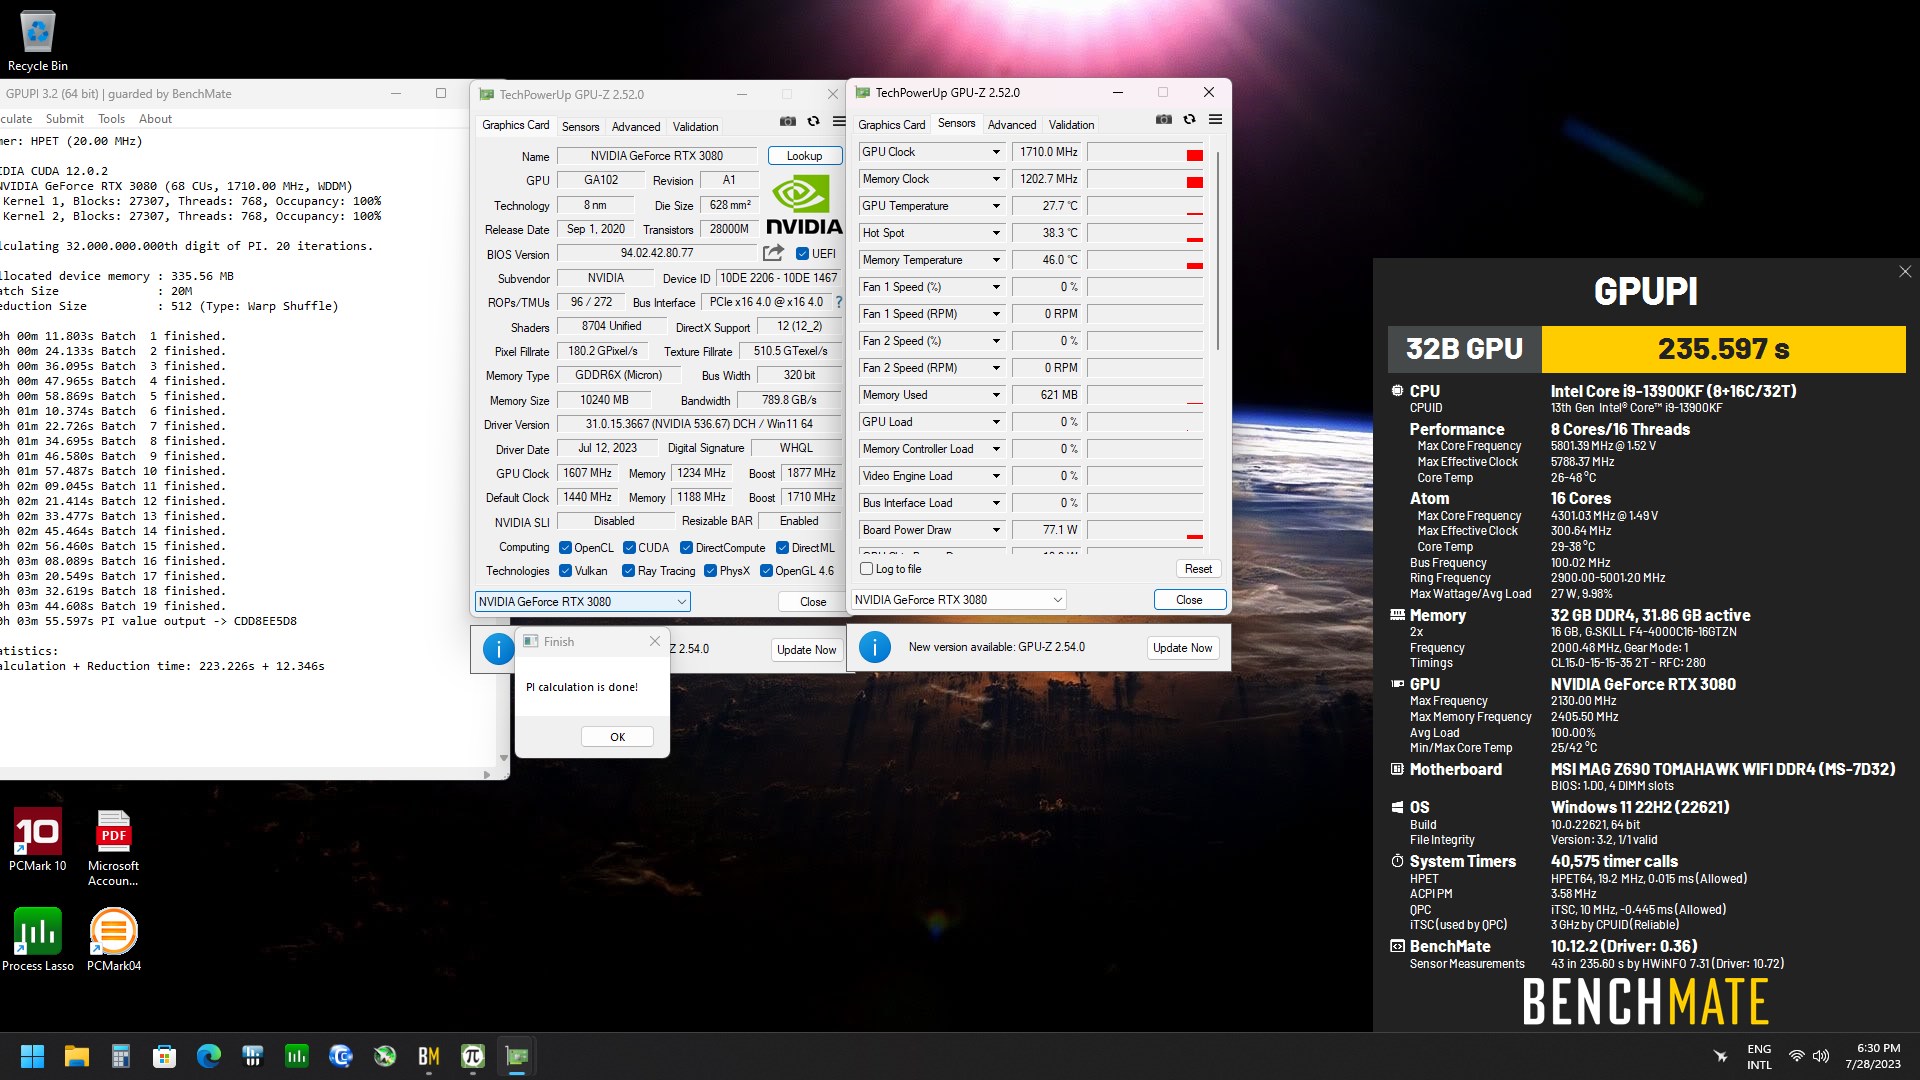The height and width of the screenshot is (1080, 1920).
Task: Click BIOS version share/export icon
Action: [x=773, y=253]
